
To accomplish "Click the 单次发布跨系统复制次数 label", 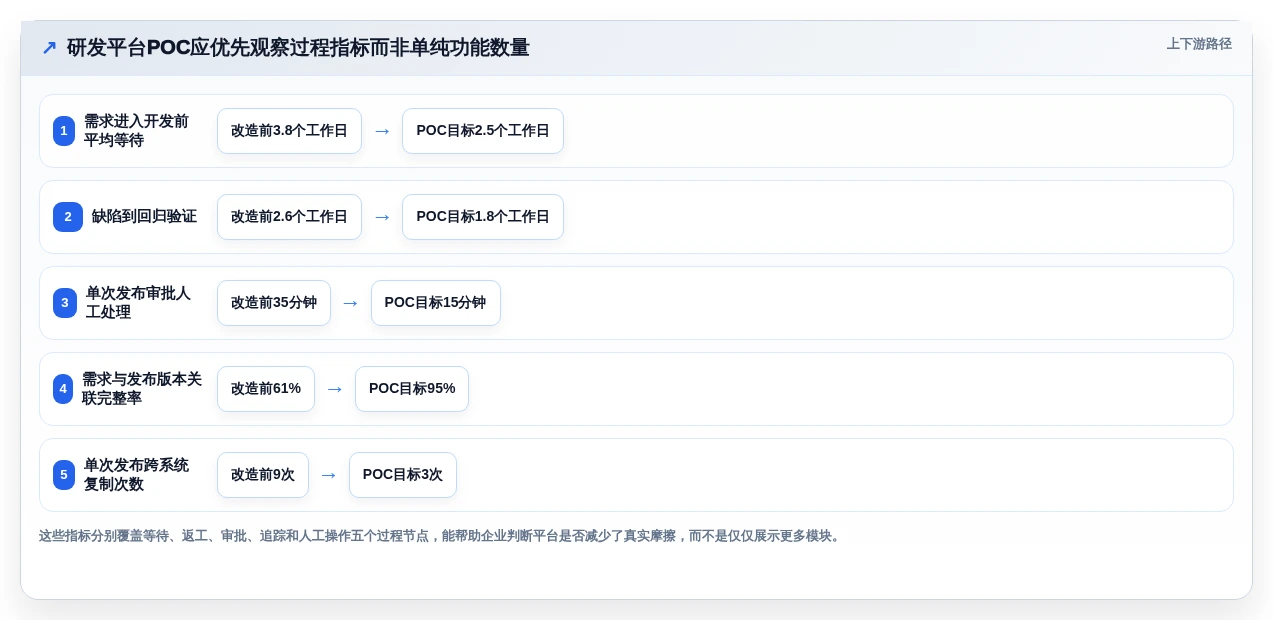I will [136, 475].
